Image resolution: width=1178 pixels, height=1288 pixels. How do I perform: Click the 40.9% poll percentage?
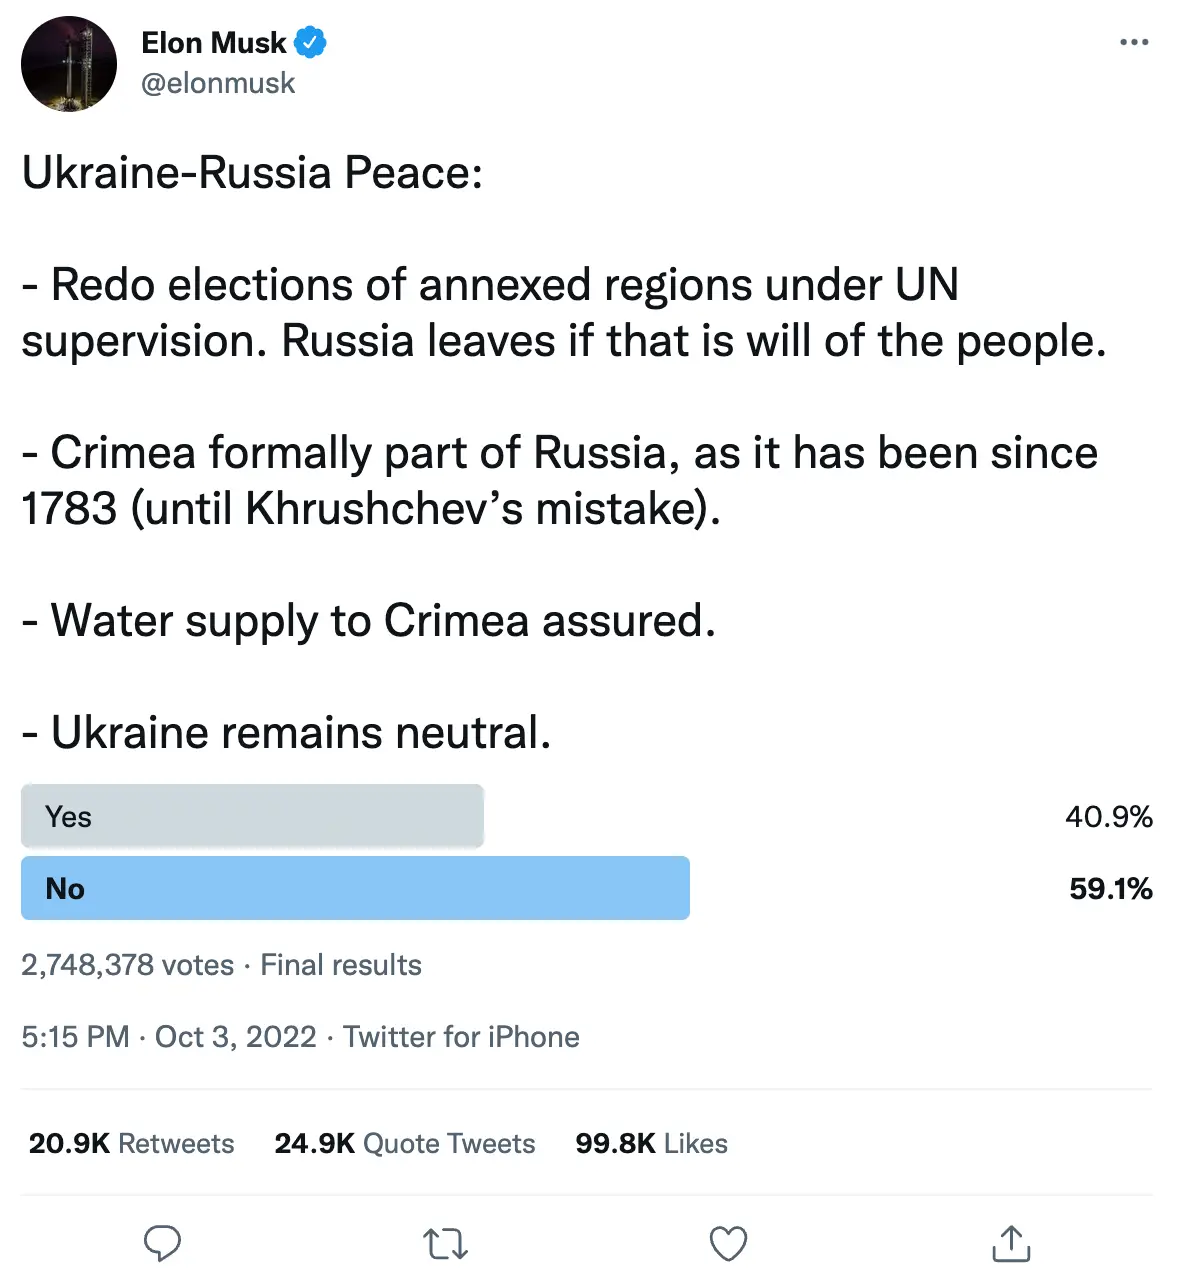[x=1108, y=816]
